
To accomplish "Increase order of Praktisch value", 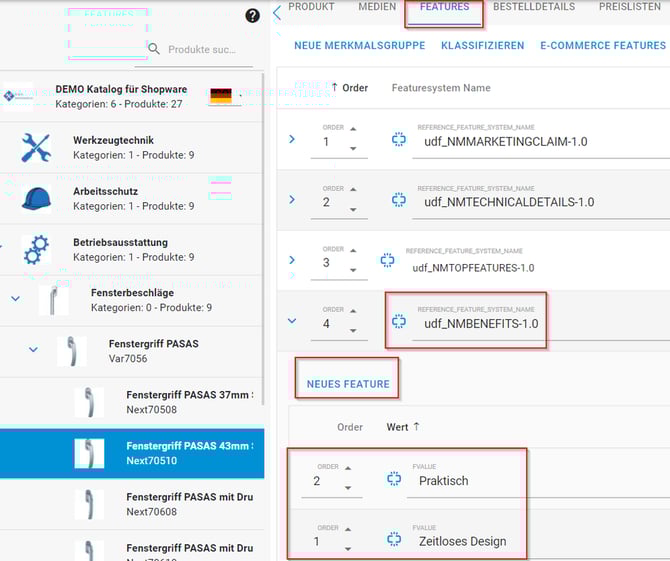I will (348, 468).
